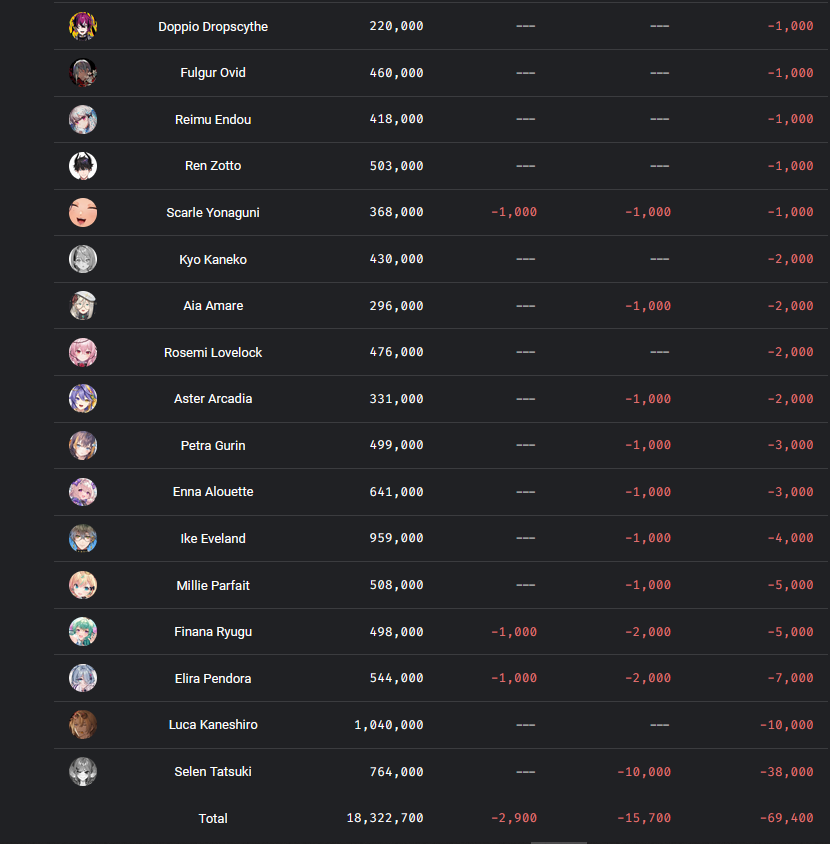Click Doppio Dropscythe's avatar icon
This screenshot has width=830, height=844.
tap(83, 26)
